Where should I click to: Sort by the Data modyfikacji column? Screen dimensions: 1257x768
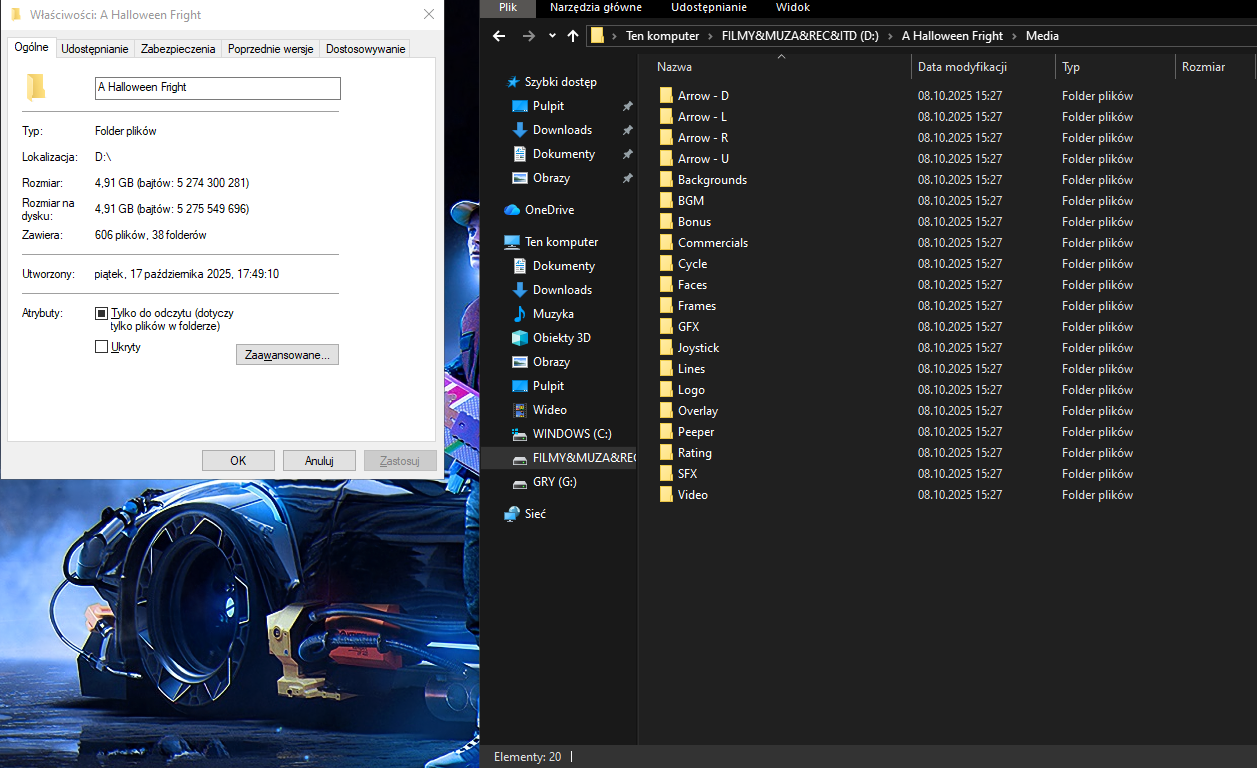(962, 67)
